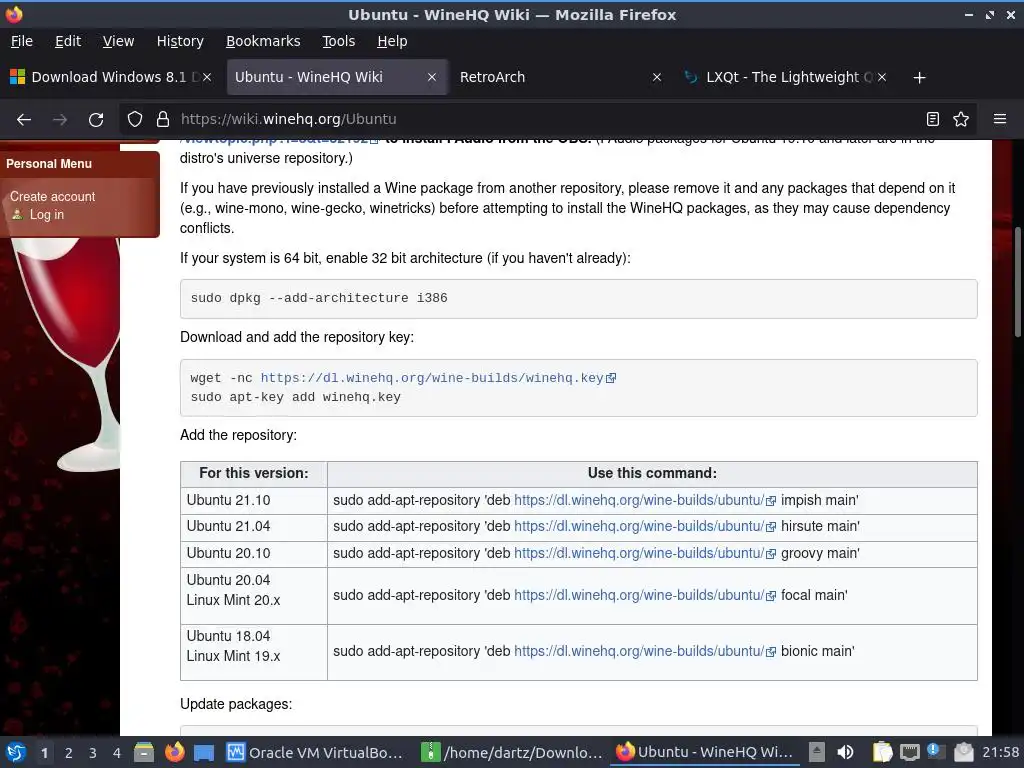Open the File menu
Viewport: 1024px width, 768px height.
[22, 41]
